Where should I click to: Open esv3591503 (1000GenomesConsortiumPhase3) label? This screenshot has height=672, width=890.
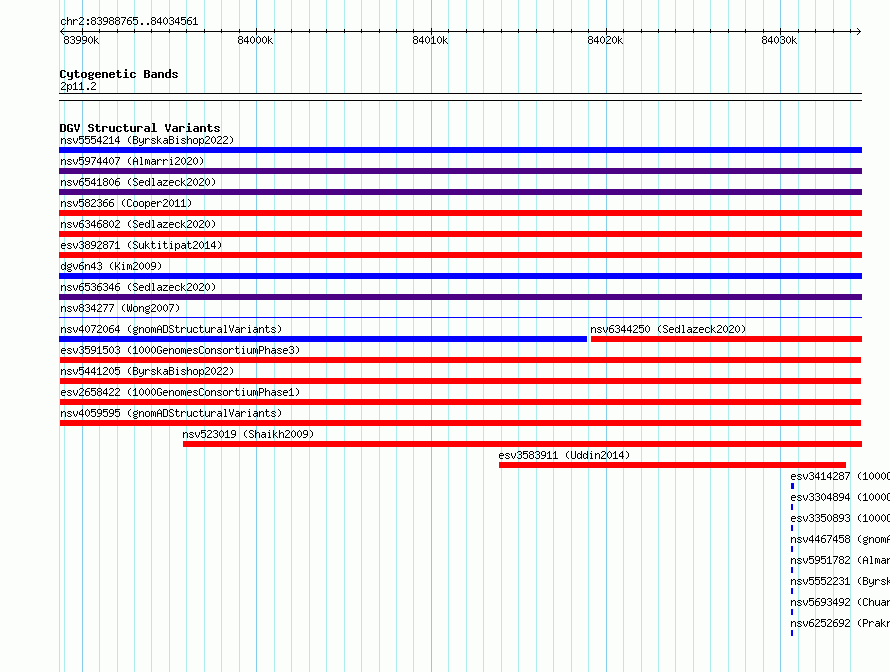click(180, 350)
